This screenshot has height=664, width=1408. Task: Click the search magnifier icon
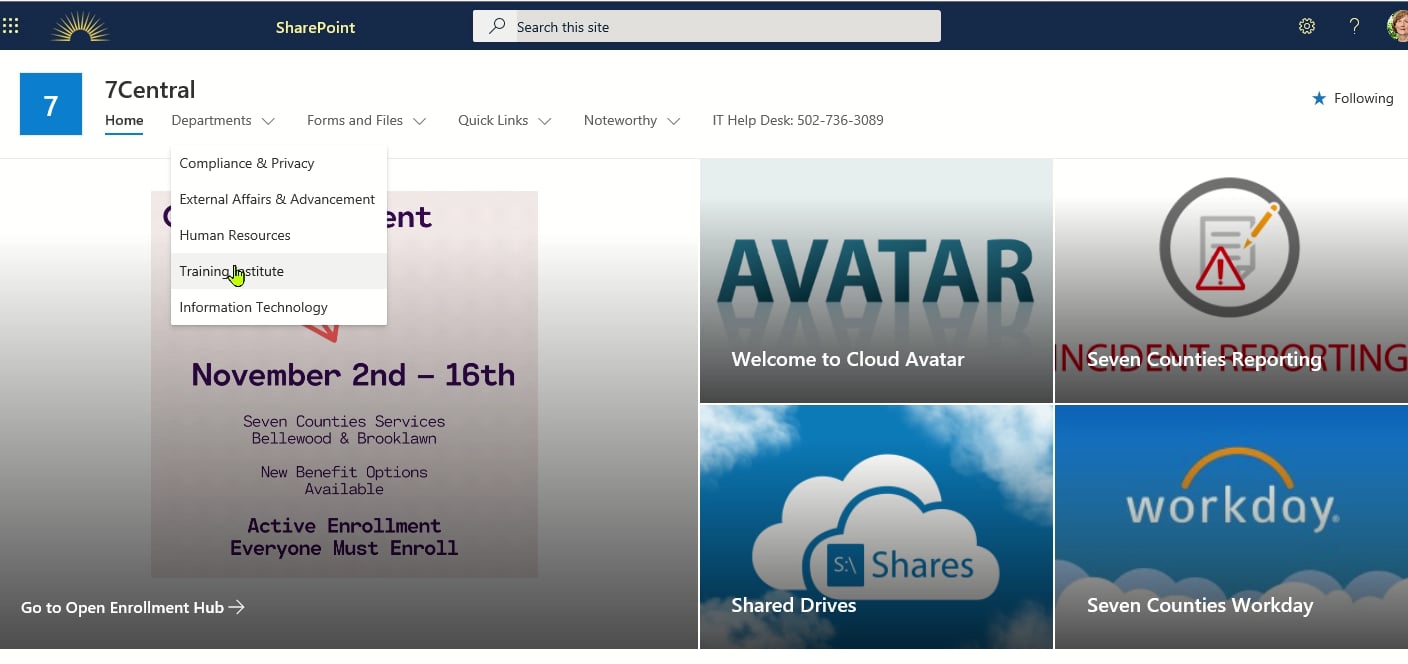coord(497,27)
